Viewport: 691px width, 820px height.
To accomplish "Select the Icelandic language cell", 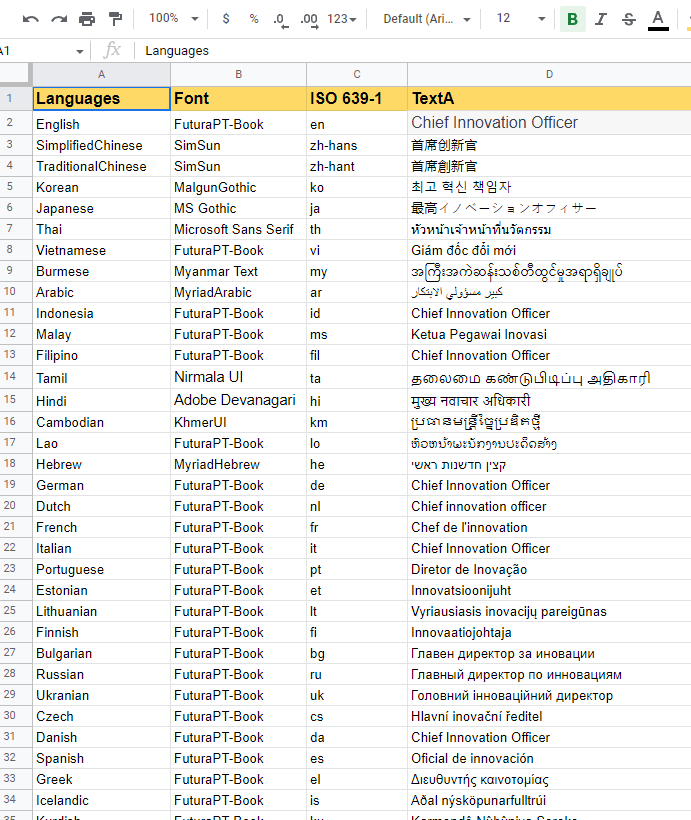I will pos(101,800).
